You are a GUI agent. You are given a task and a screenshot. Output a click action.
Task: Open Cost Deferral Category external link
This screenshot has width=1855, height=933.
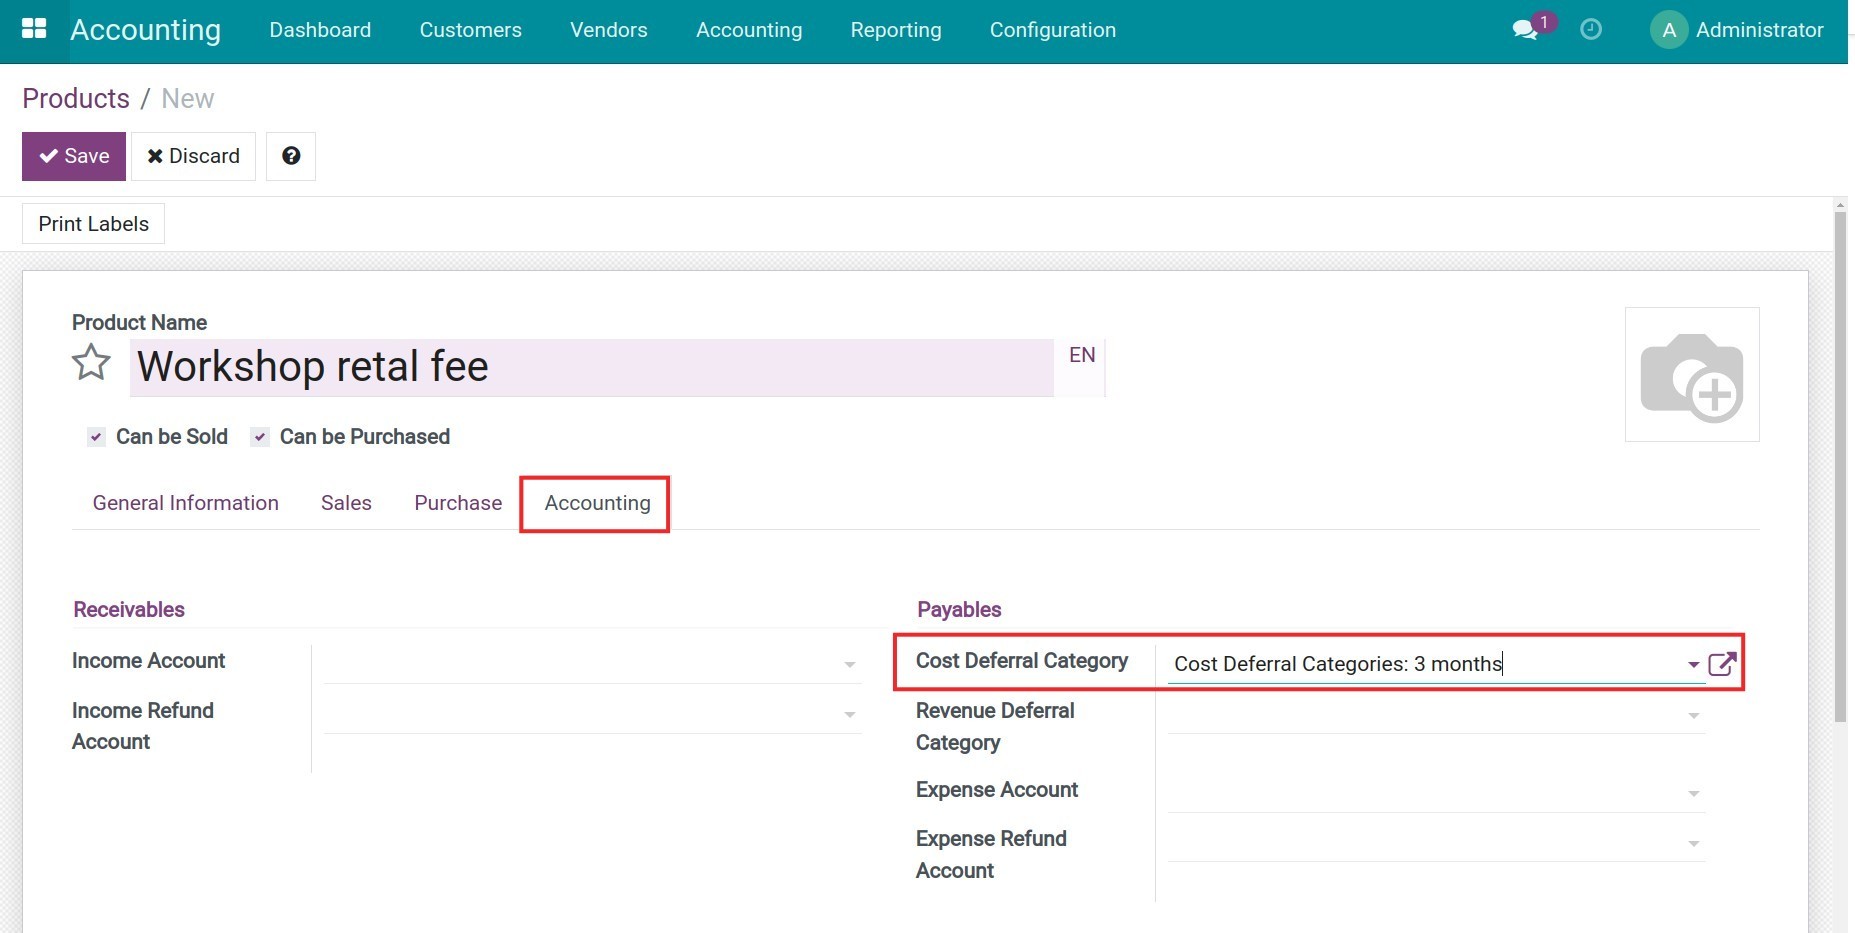(x=1722, y=664)
